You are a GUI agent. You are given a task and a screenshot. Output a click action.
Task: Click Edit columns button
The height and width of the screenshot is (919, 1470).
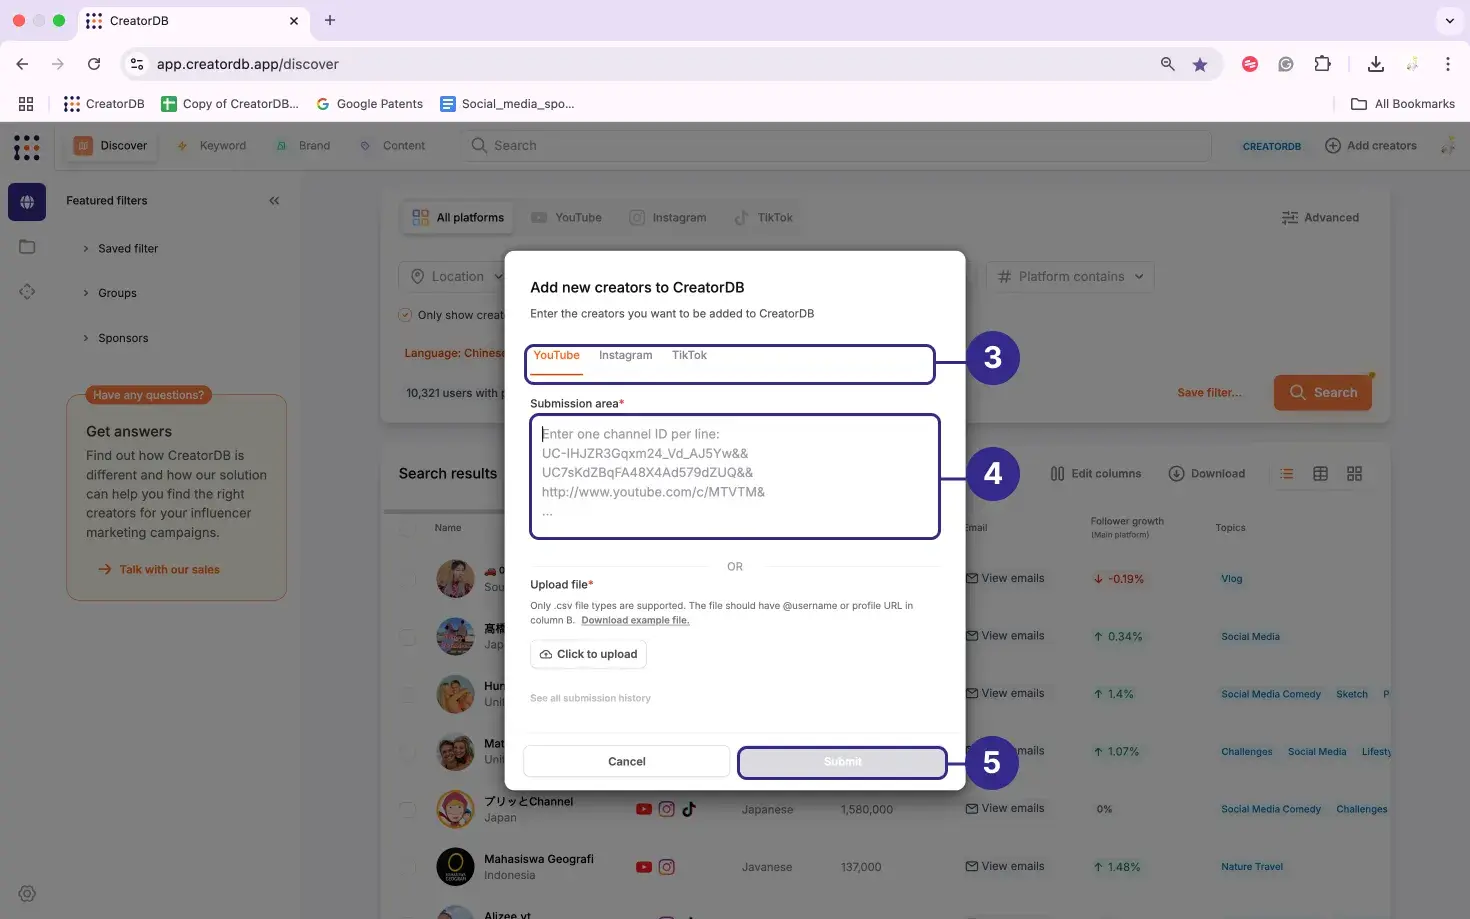click(x=1096, y=474)
